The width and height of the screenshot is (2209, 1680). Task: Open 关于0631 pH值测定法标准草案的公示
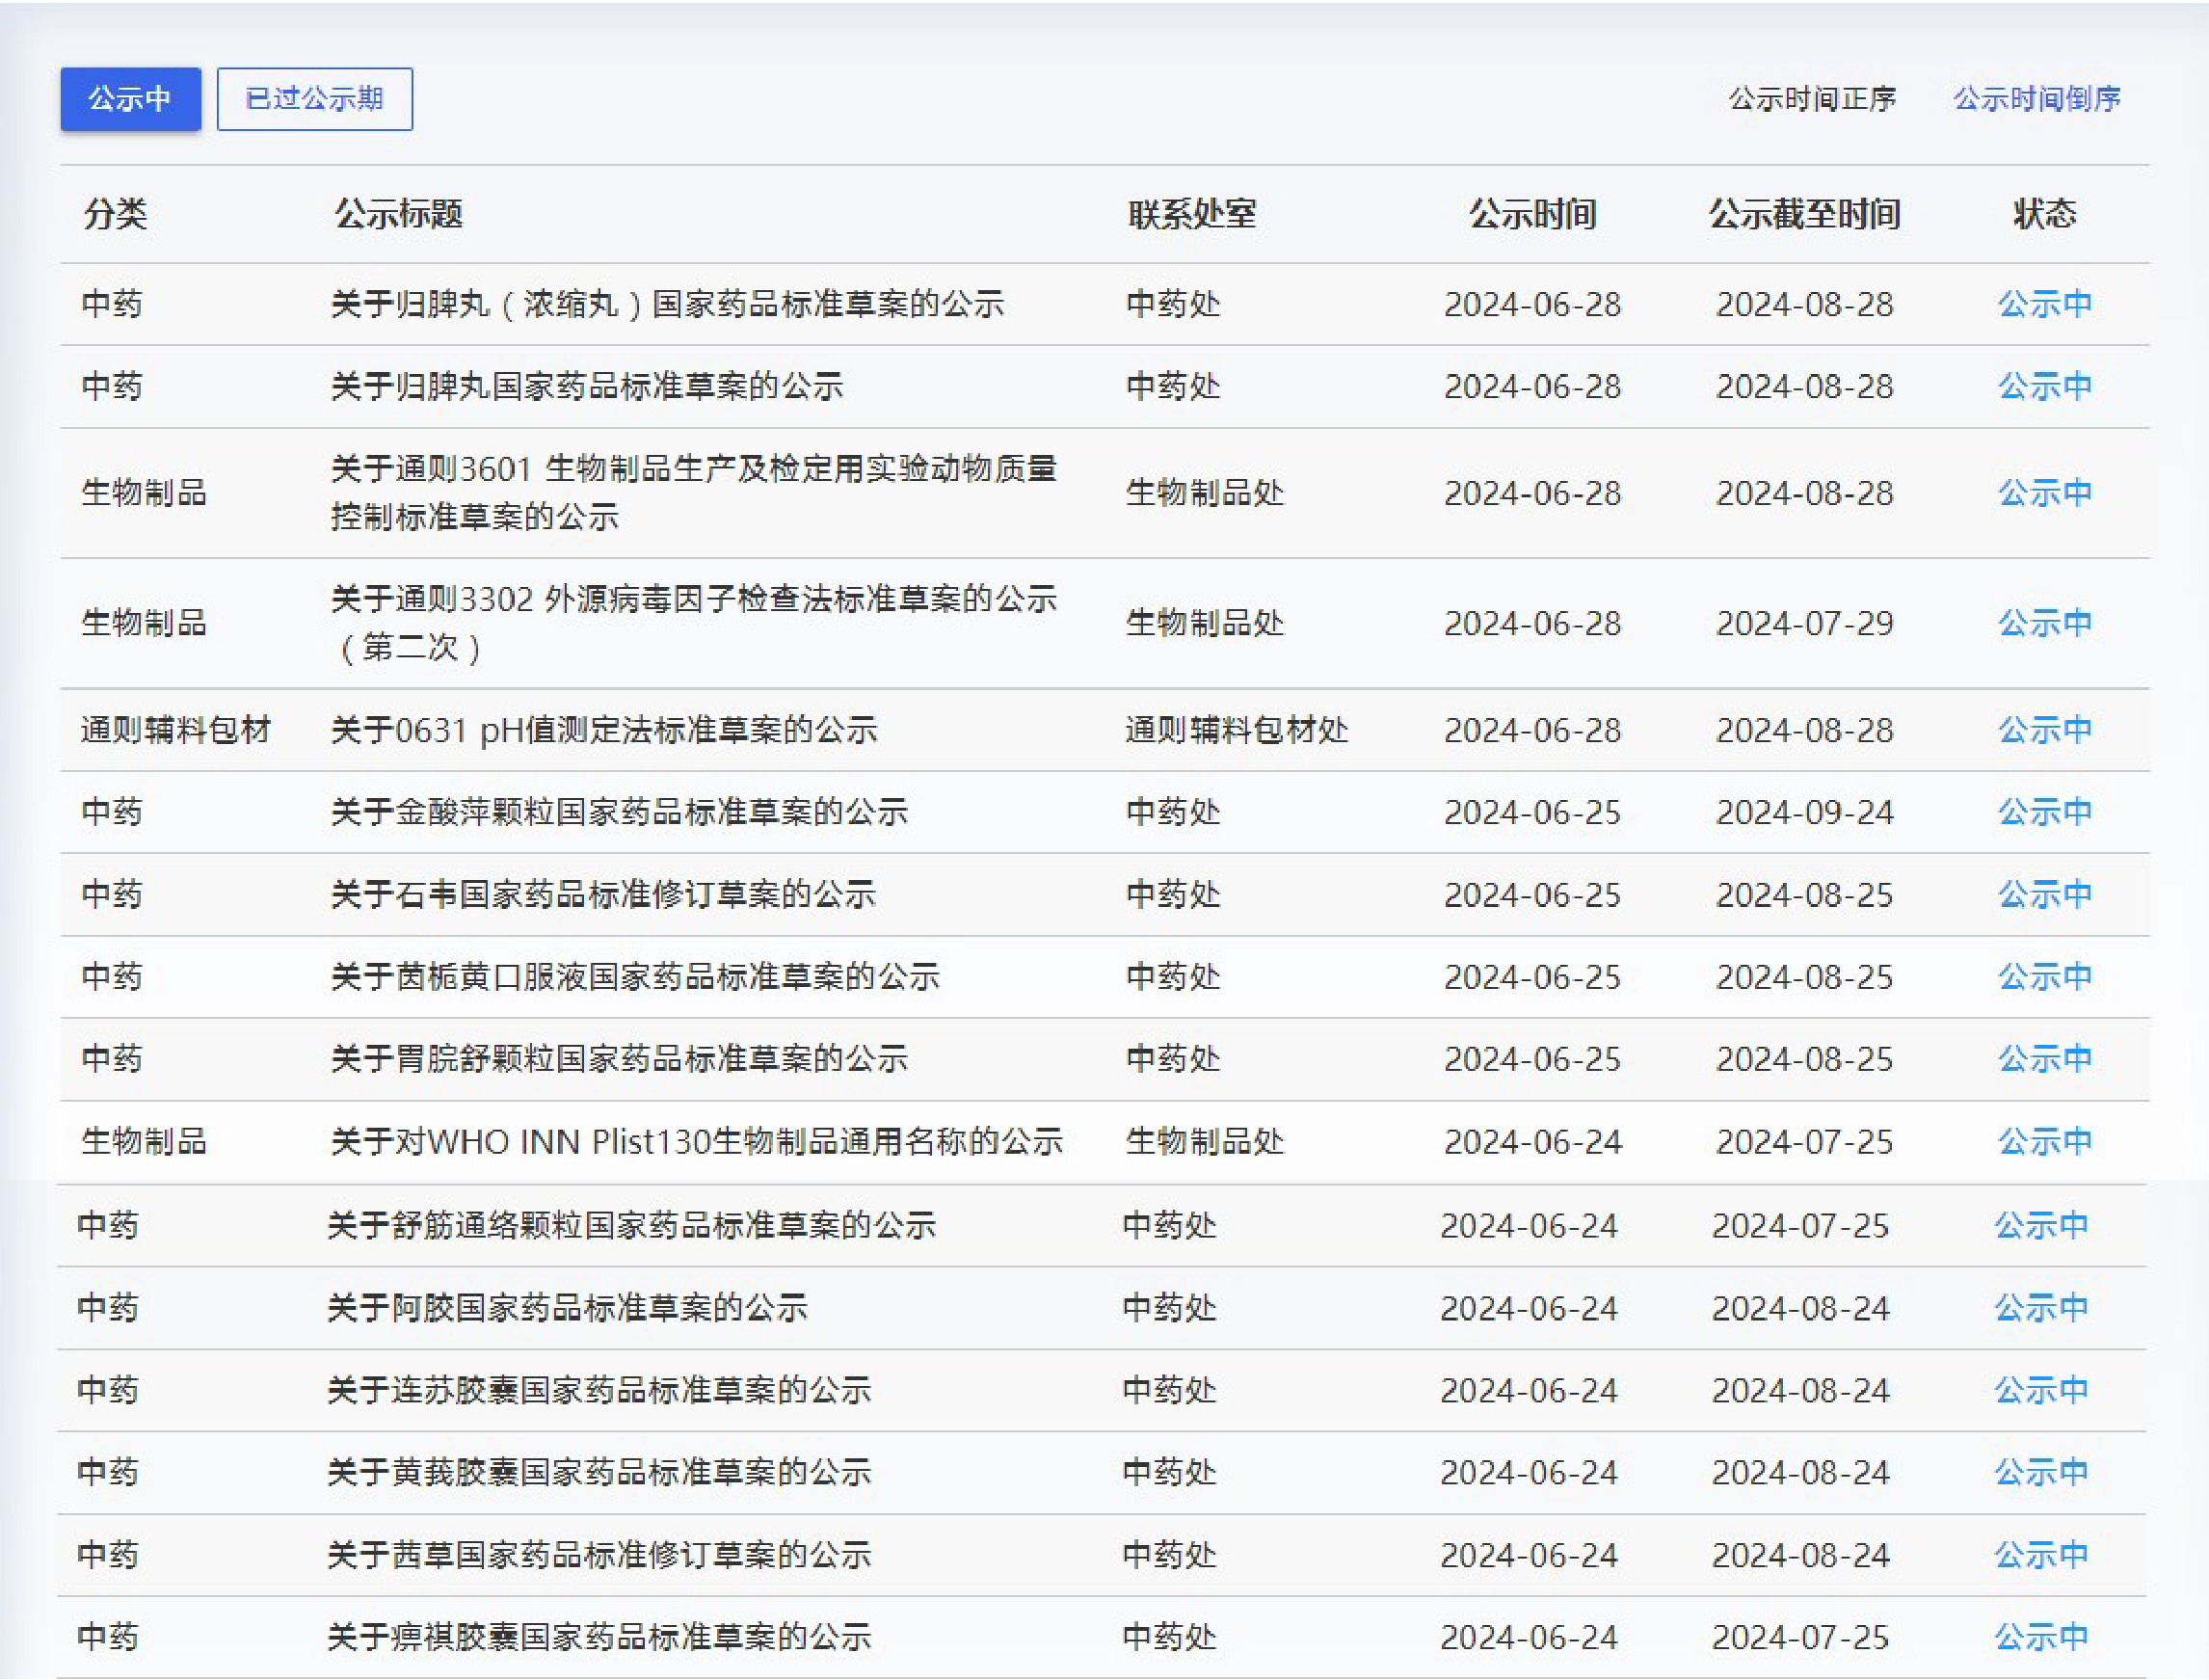point(604,730)
